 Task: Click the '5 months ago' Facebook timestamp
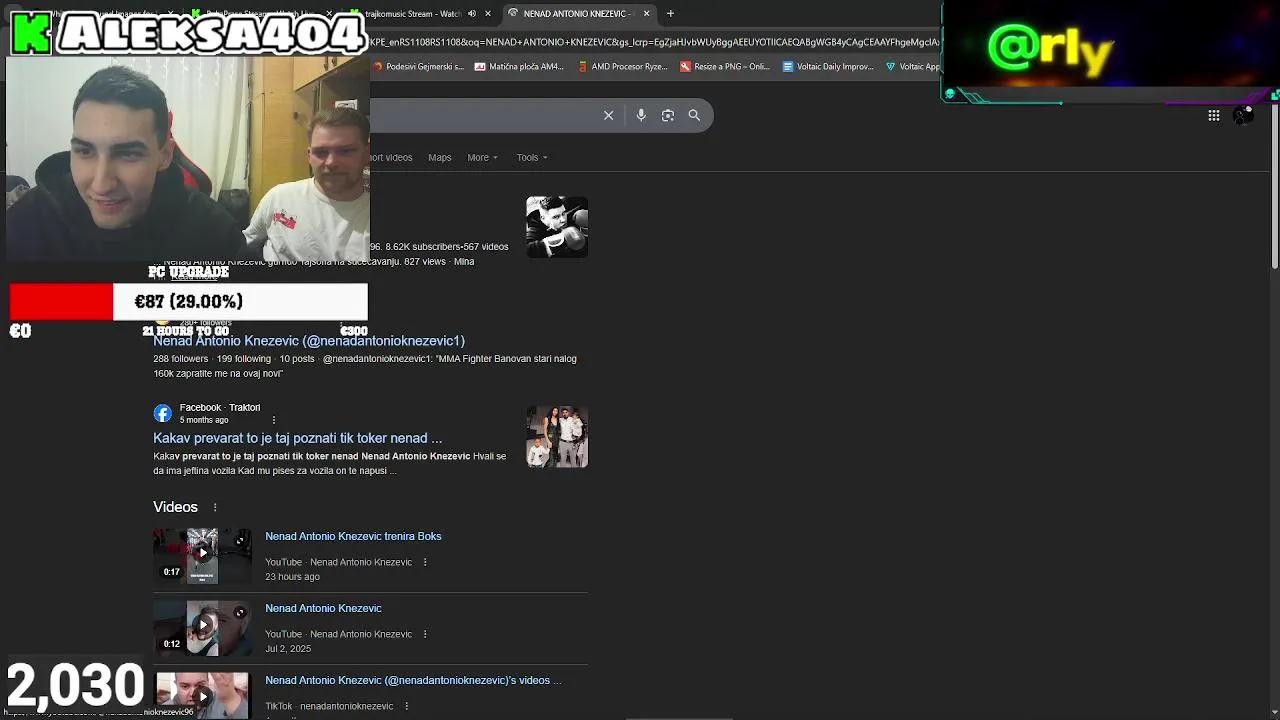pos(204,420)
